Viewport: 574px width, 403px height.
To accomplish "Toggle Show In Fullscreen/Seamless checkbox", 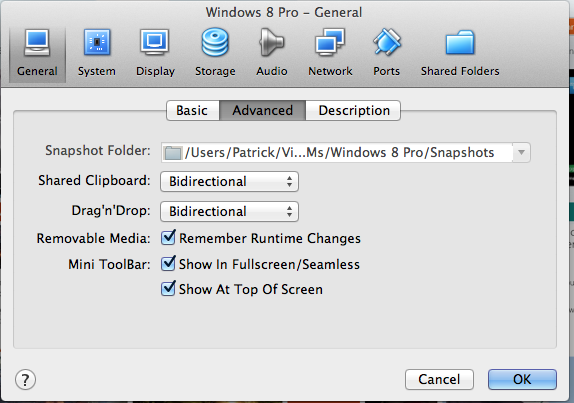I will [168, 264].
